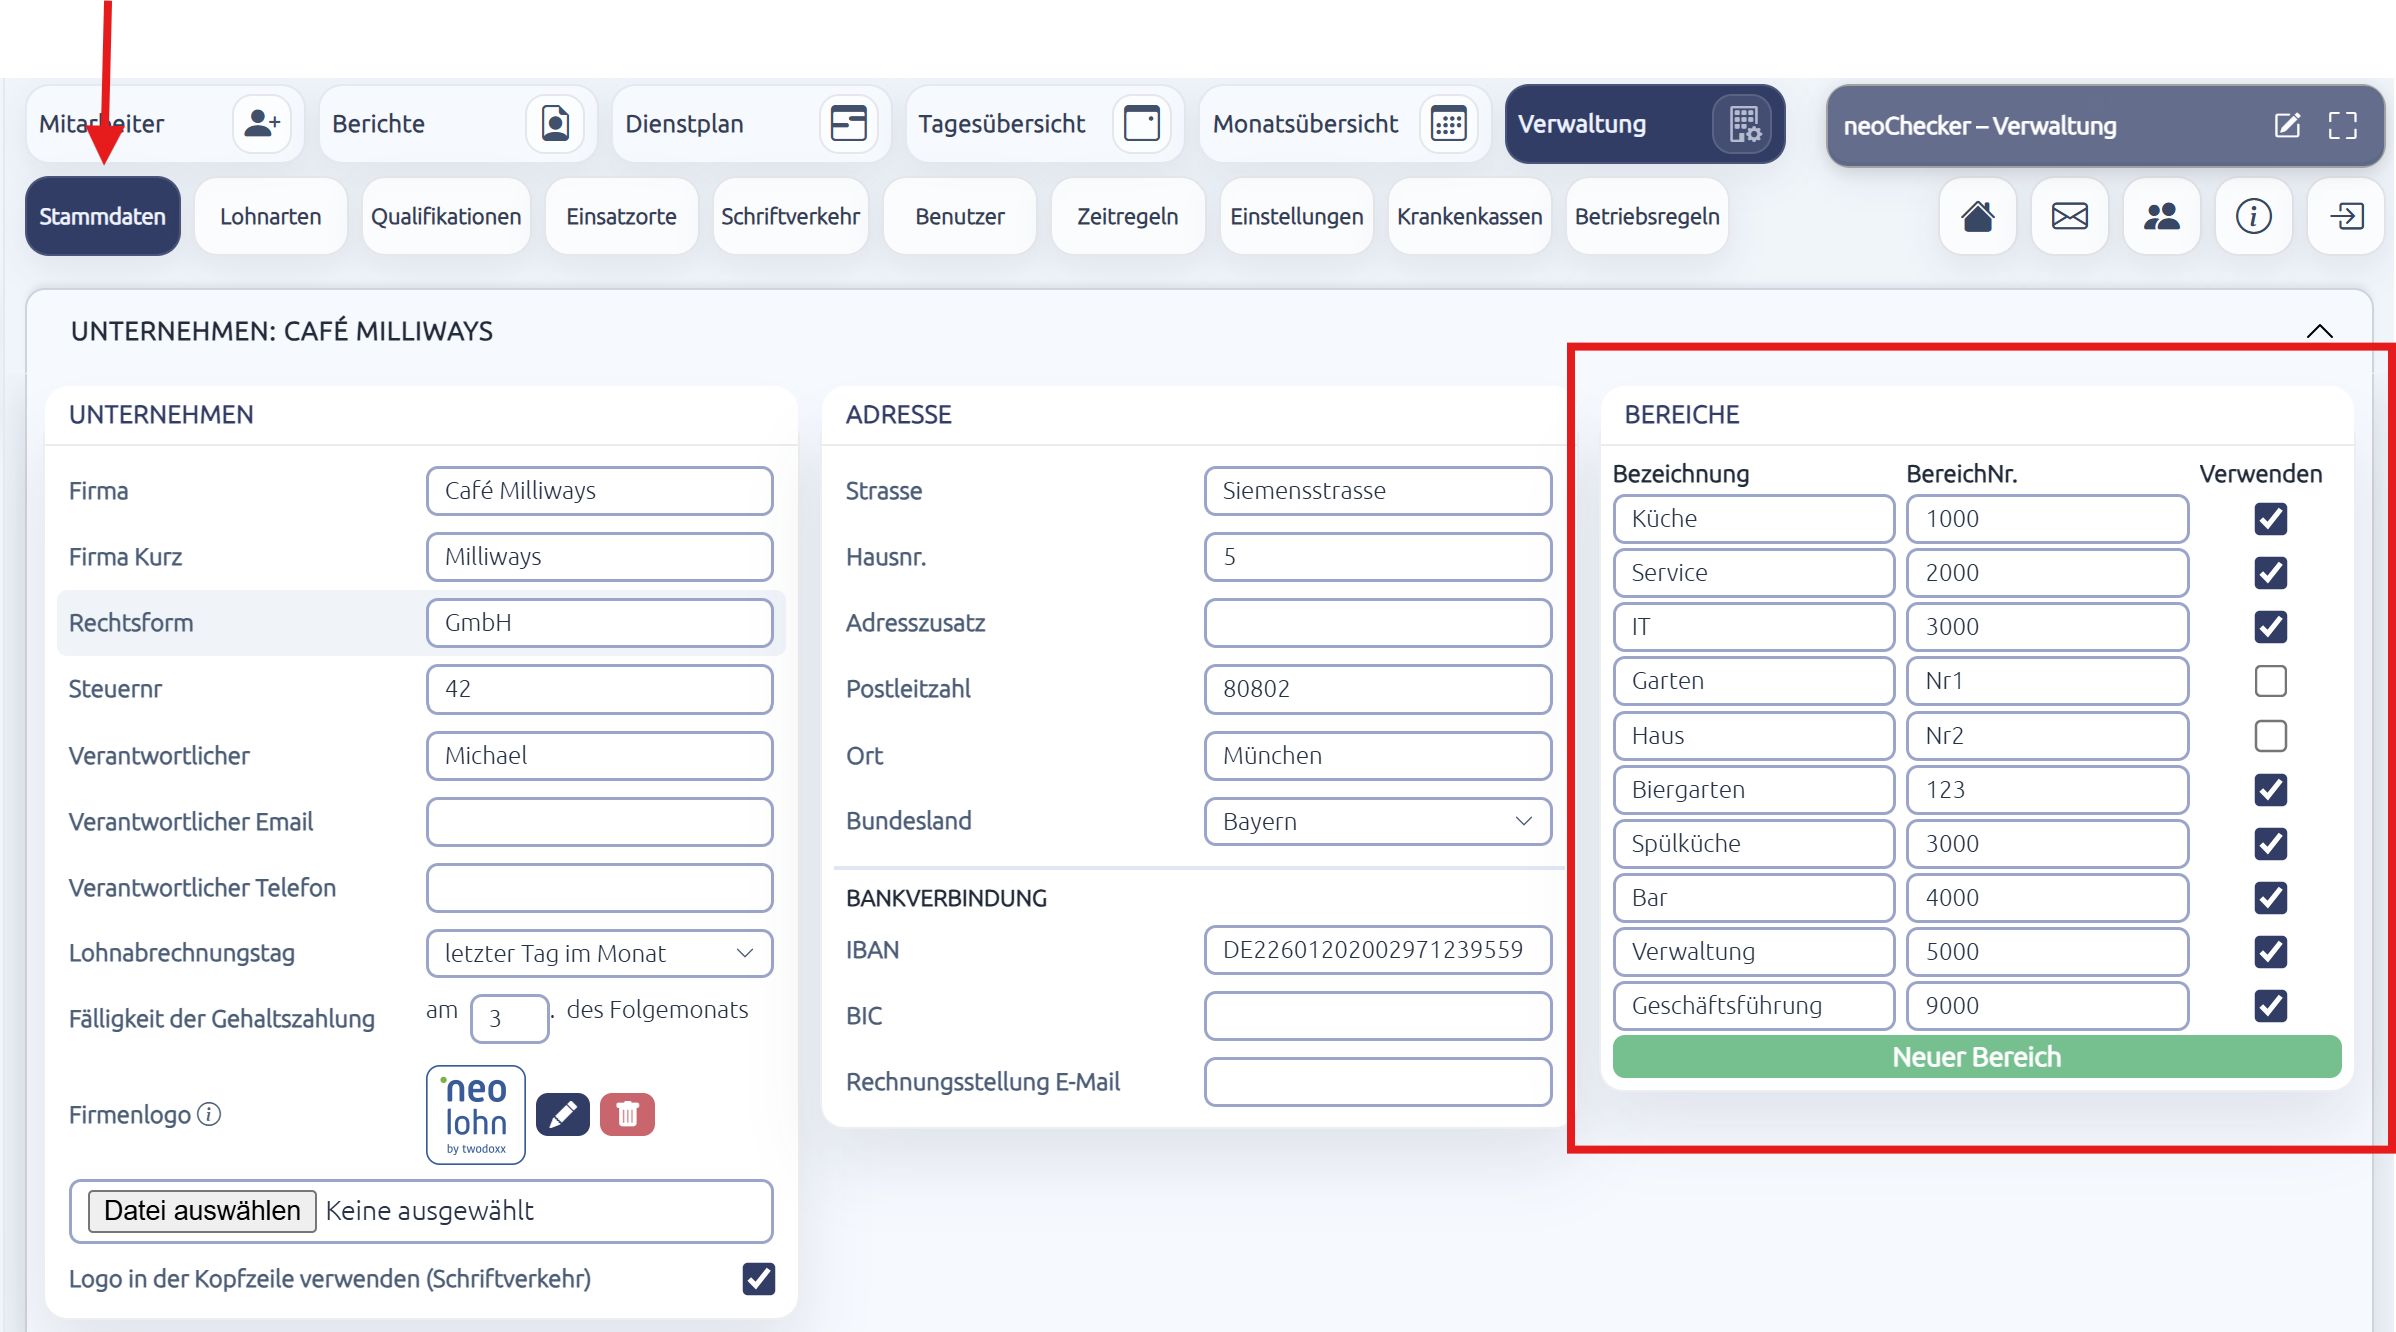The width and height of the screenshot is (2396, 1332).
Task: Enable Verwenden for Haus
Action: point(2271,736)
